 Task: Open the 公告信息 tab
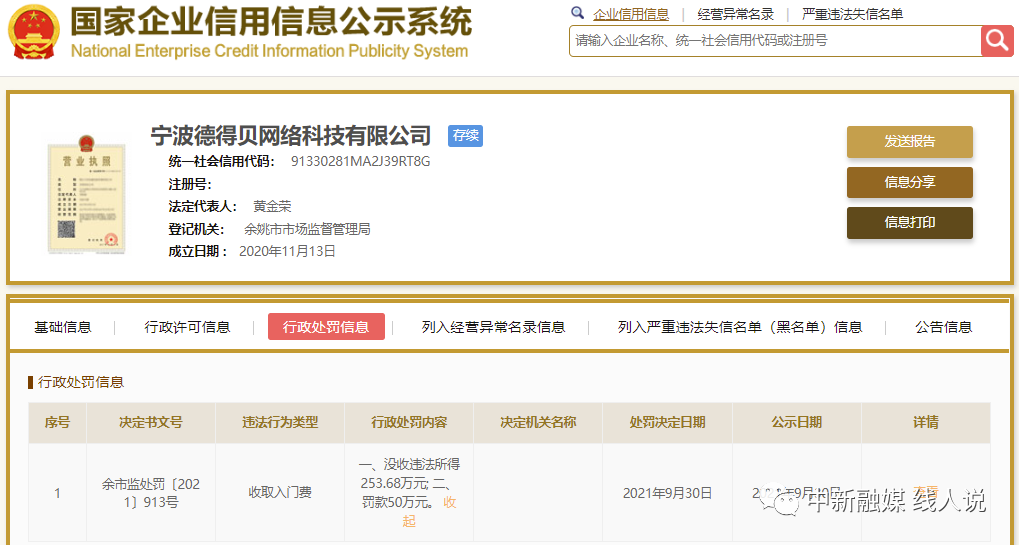944,327
